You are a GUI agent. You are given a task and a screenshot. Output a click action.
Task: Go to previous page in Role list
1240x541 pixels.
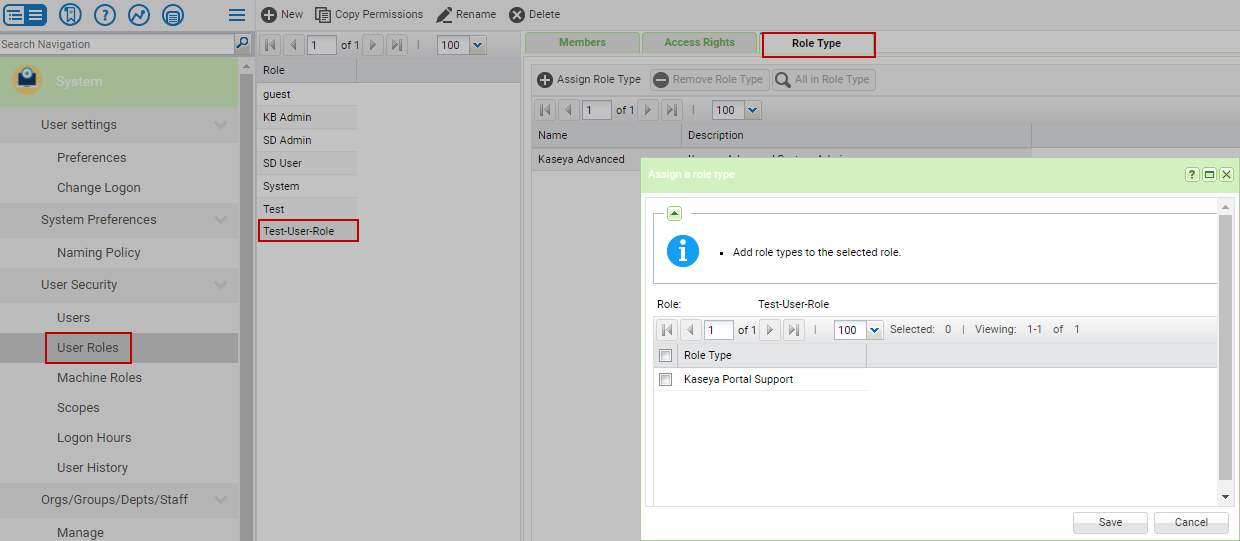click(294, 45)
